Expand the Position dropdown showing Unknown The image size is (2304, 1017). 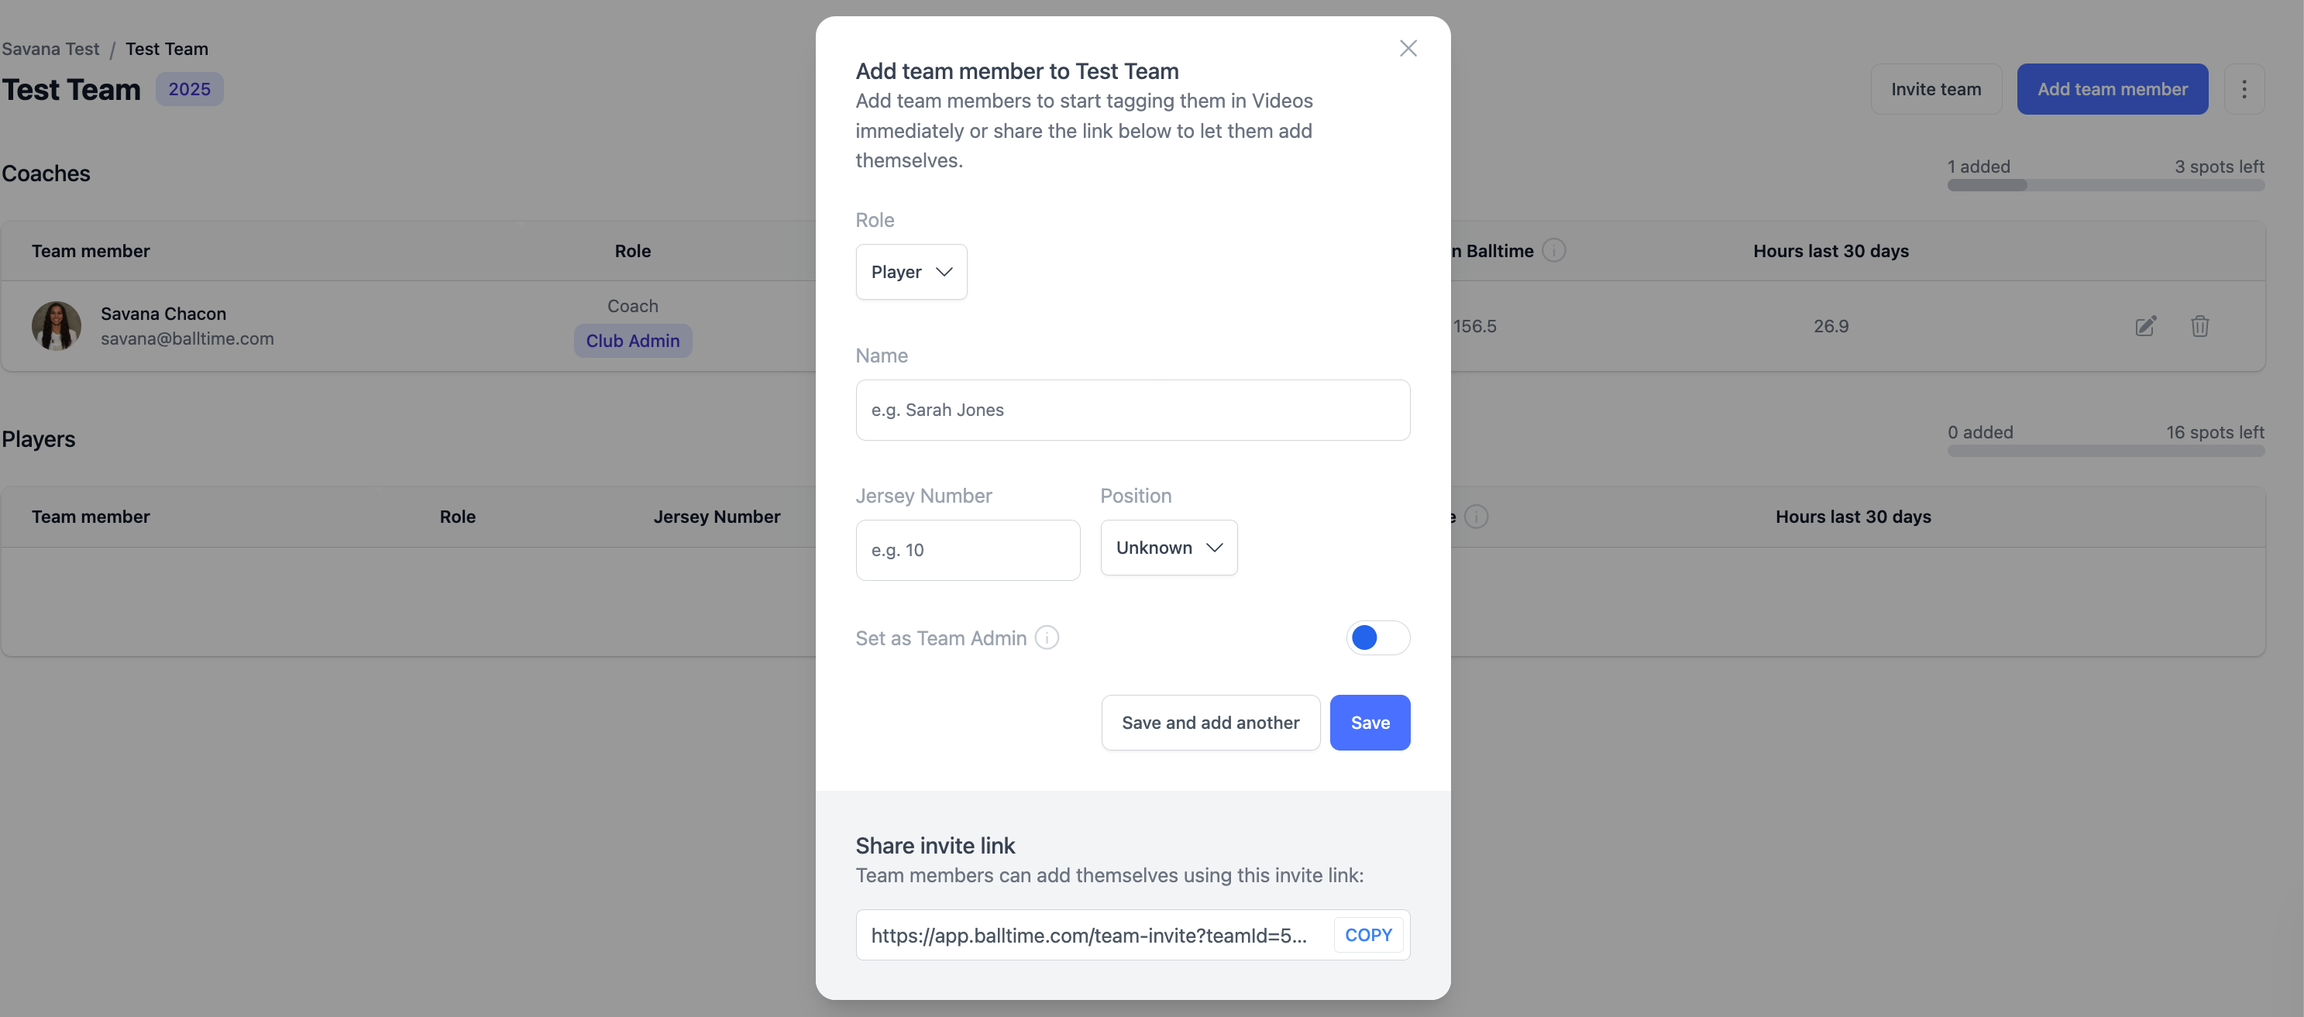(x=1168, y=548)
